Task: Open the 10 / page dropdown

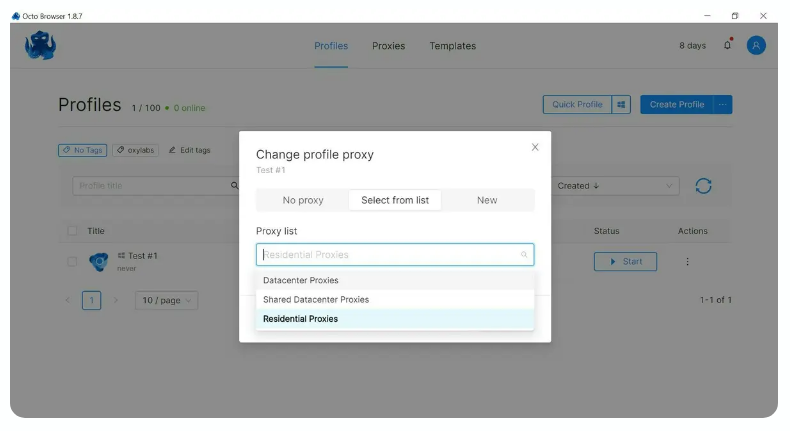Action: pos(168,300)
